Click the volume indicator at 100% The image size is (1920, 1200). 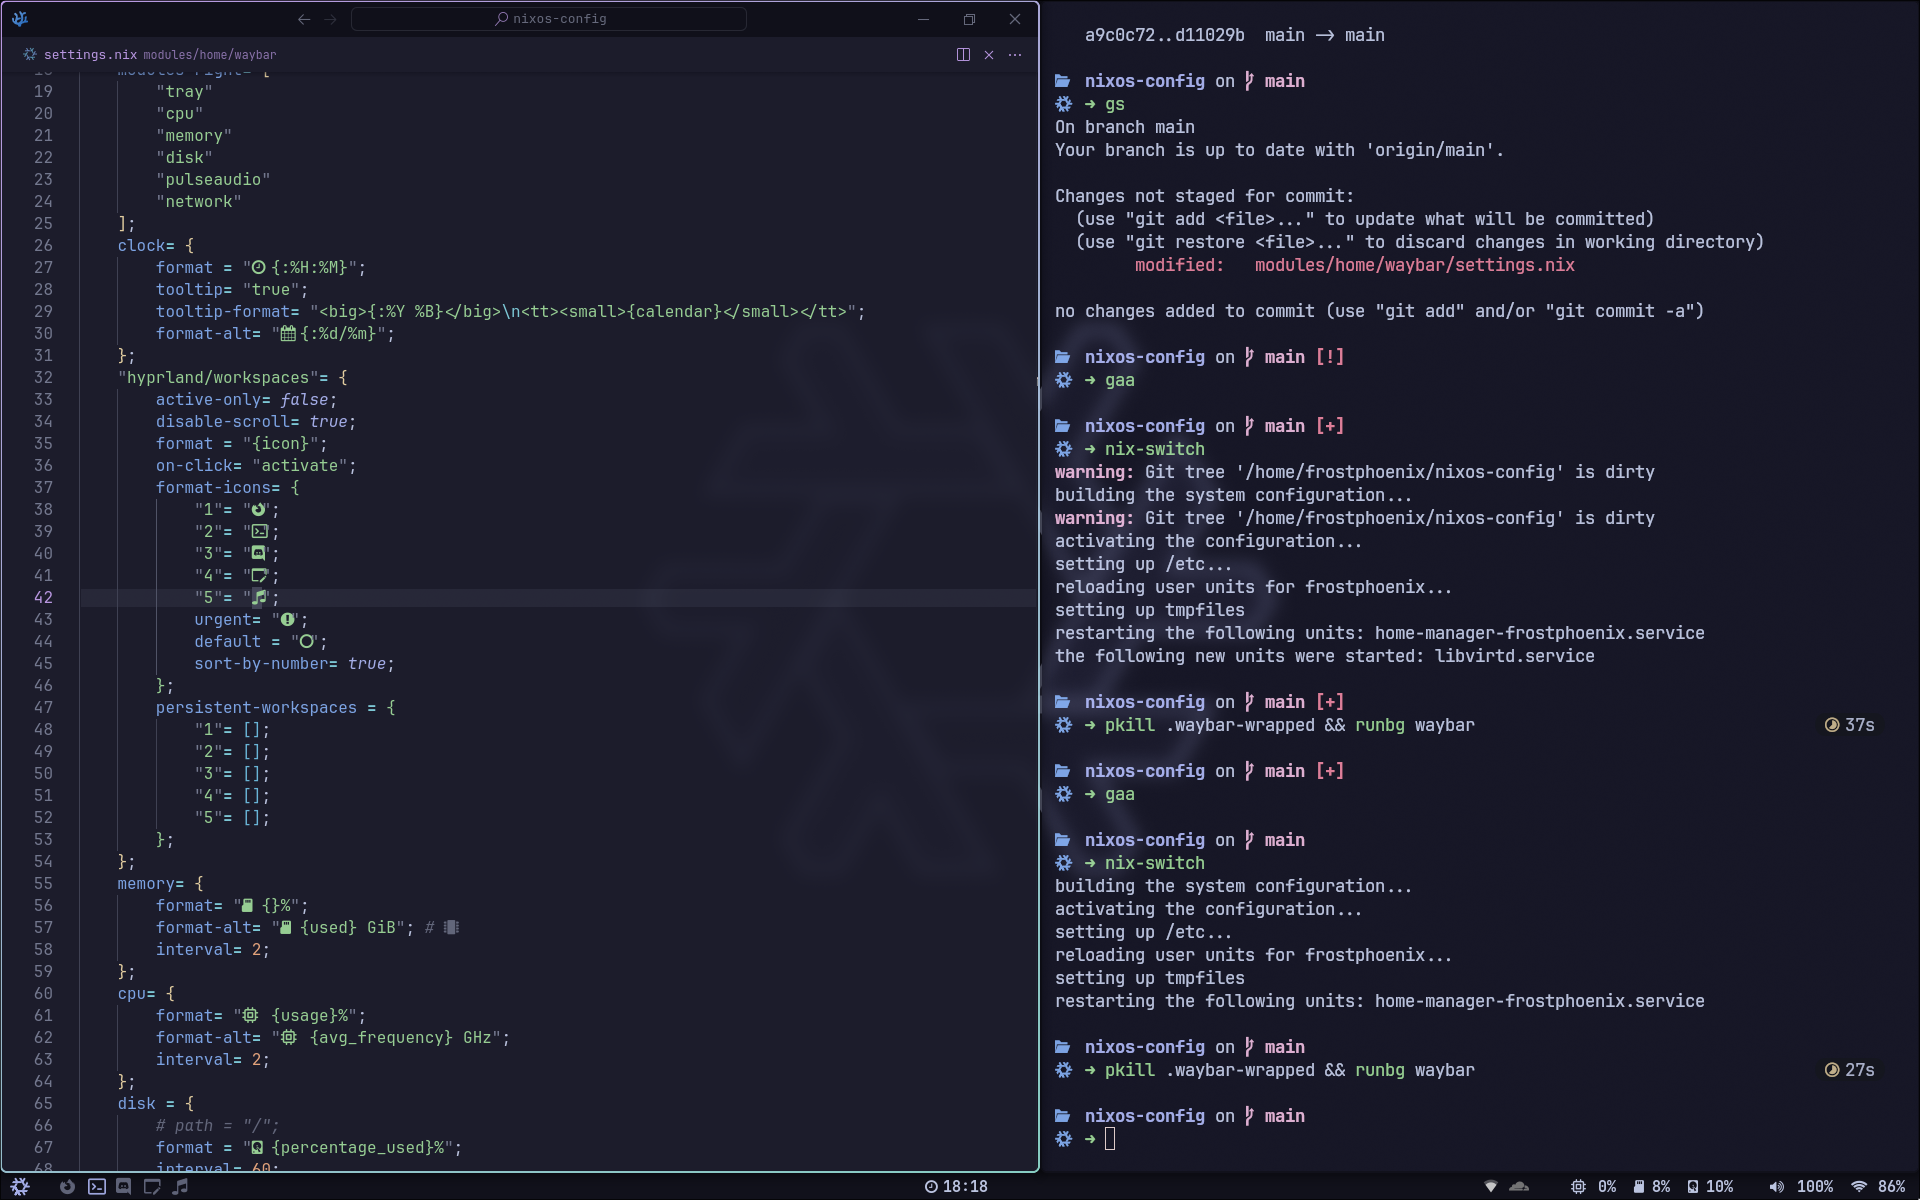point(1800,1186)
